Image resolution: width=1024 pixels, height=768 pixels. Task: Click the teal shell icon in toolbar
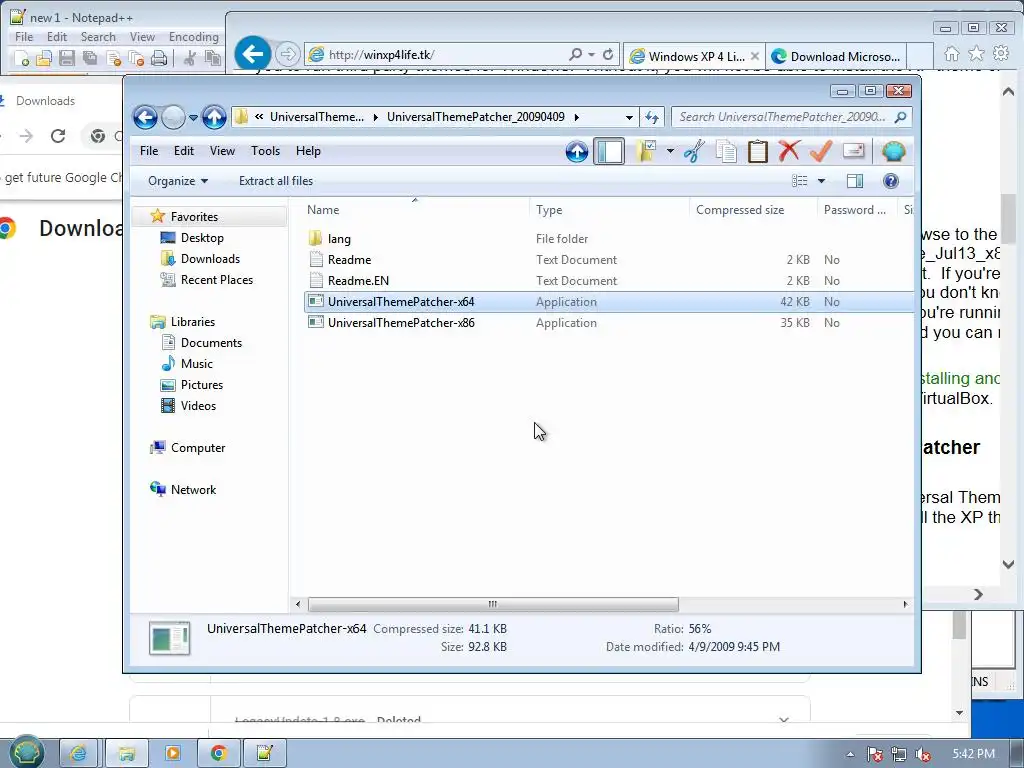pos(893,152)
